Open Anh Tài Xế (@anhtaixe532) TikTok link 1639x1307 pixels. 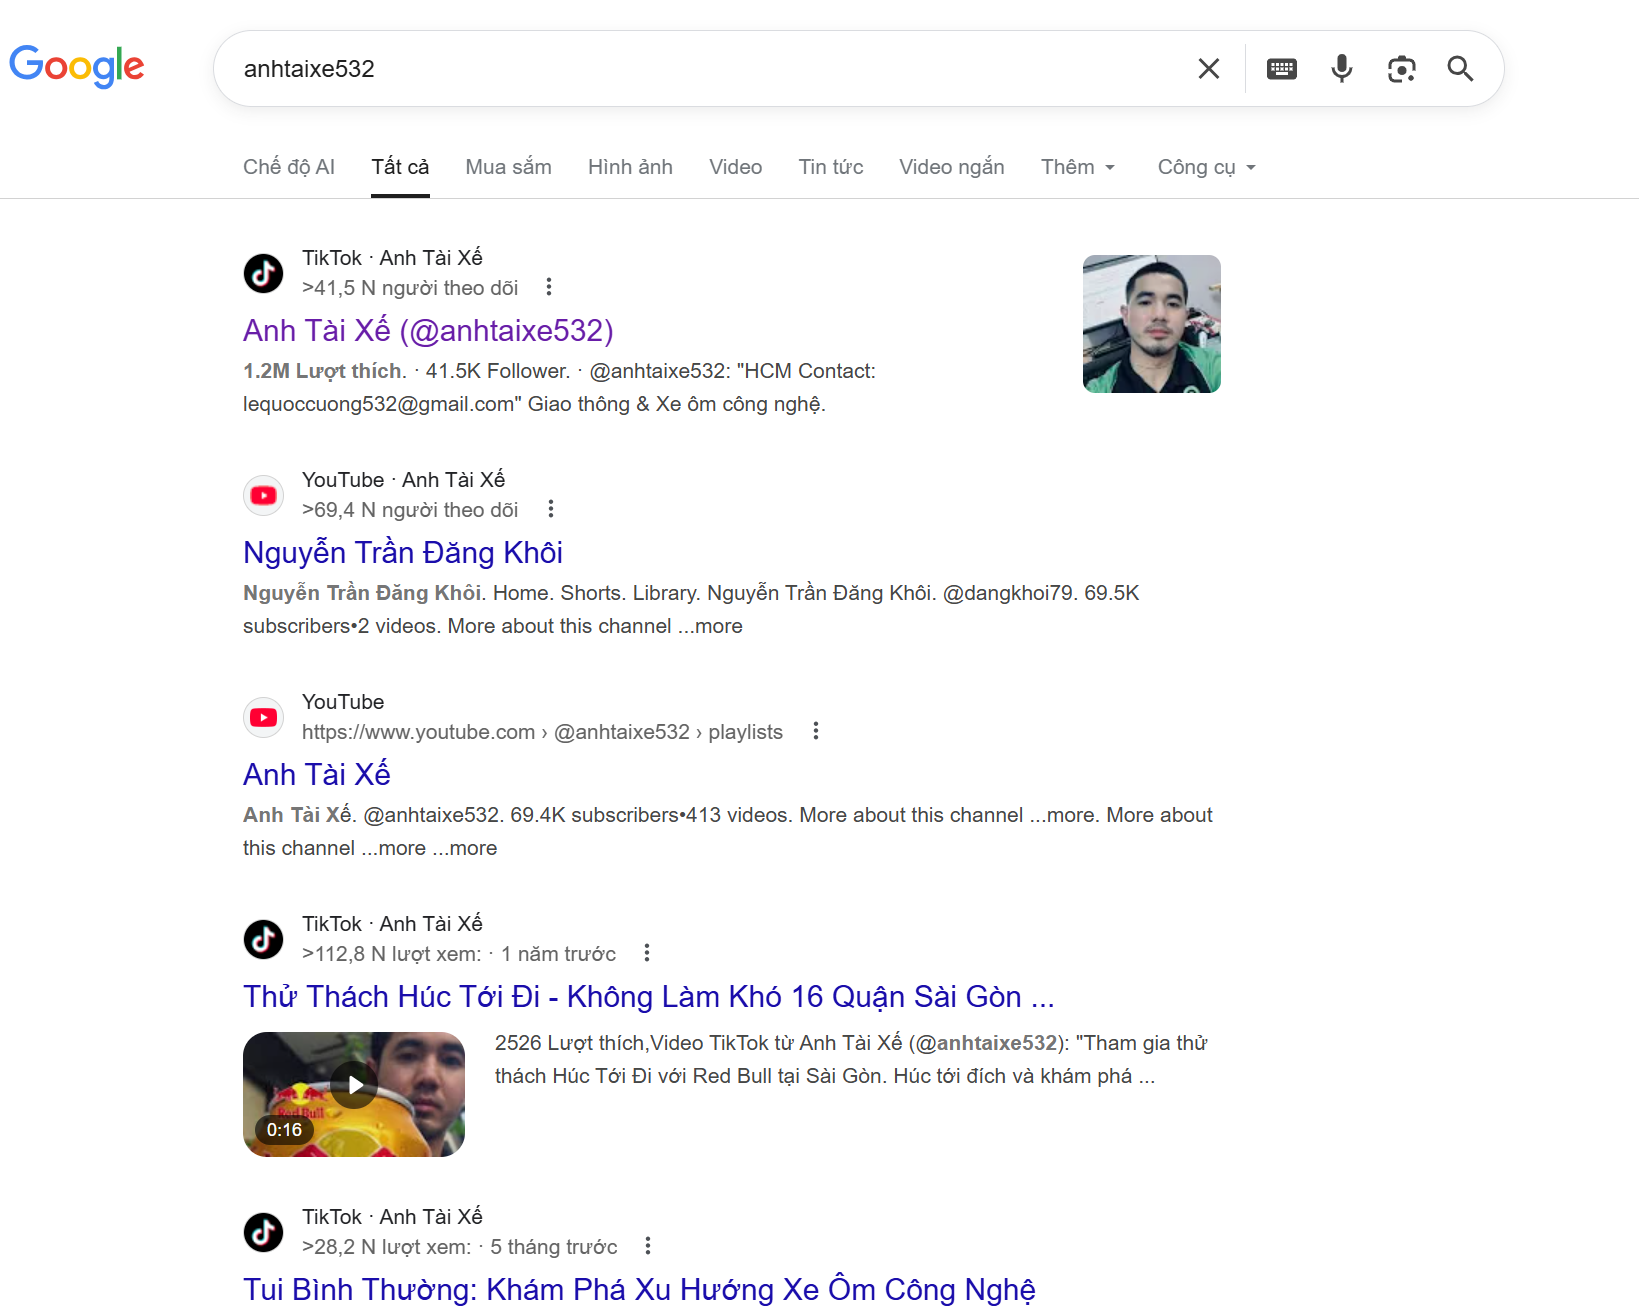428,331
